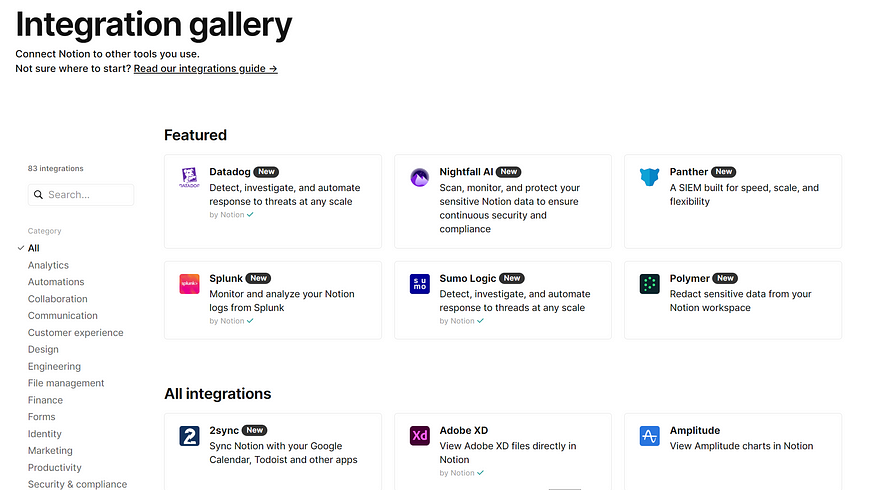Viewport: 875px width, 490px height.
Task: Select the All category filter
Action: click(x=34, y=248)
